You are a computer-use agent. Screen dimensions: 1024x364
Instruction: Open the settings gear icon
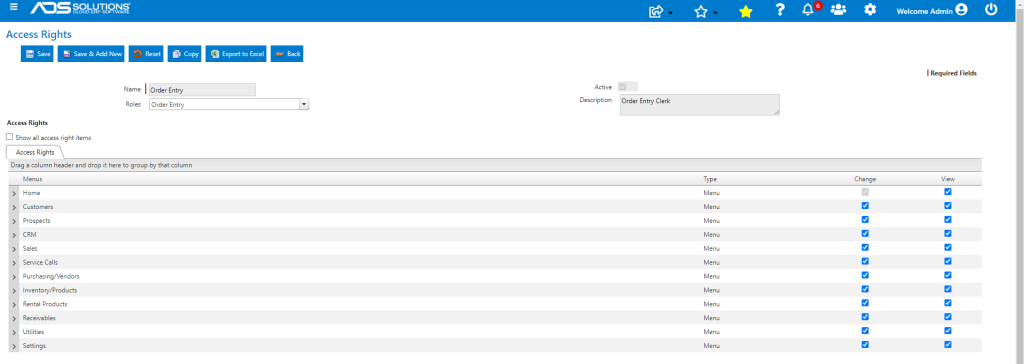click(x=870, y=10)
